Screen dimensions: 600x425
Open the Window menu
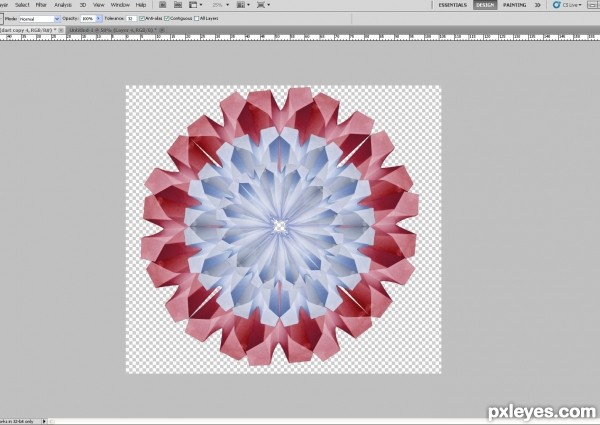click(120, 5)
